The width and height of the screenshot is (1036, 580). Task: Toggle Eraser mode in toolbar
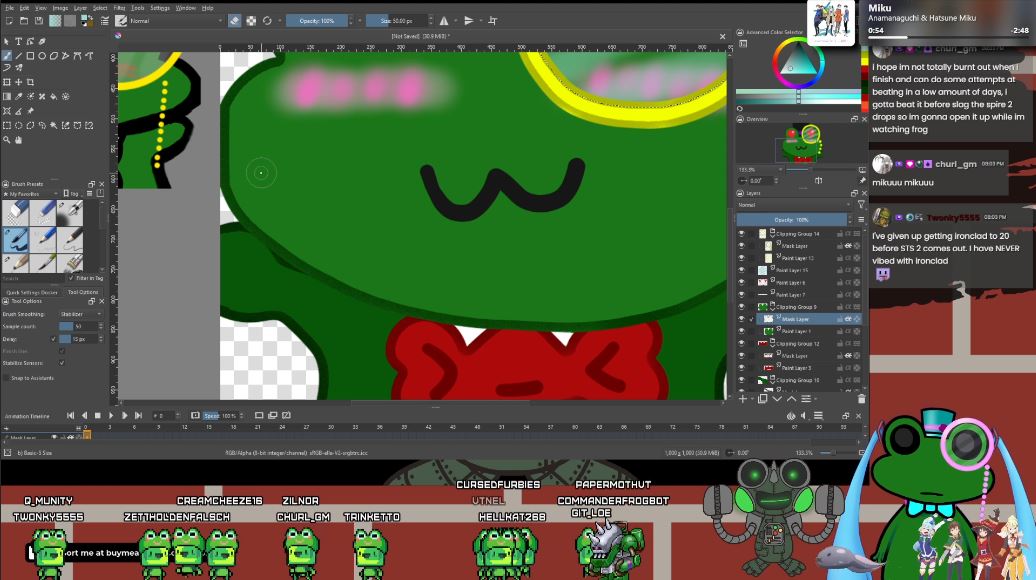[235, 21]
